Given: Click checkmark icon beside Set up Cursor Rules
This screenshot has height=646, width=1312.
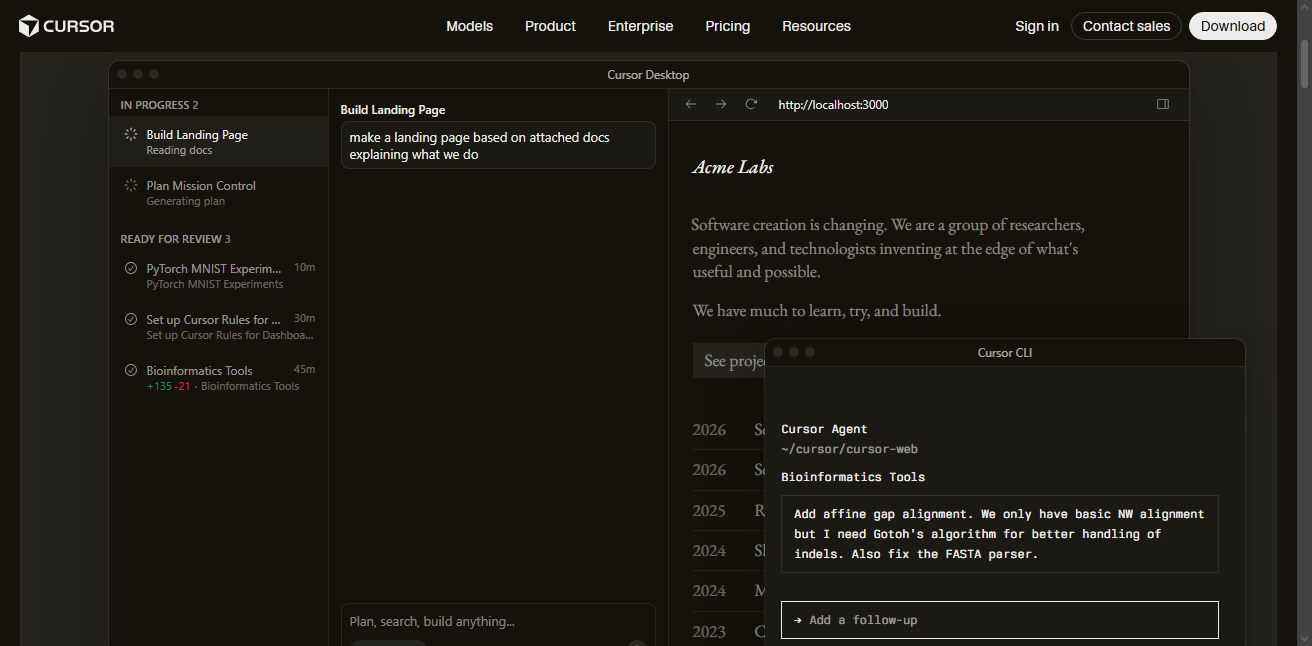Looking at the screenshot, I should (x=130, y=319).
